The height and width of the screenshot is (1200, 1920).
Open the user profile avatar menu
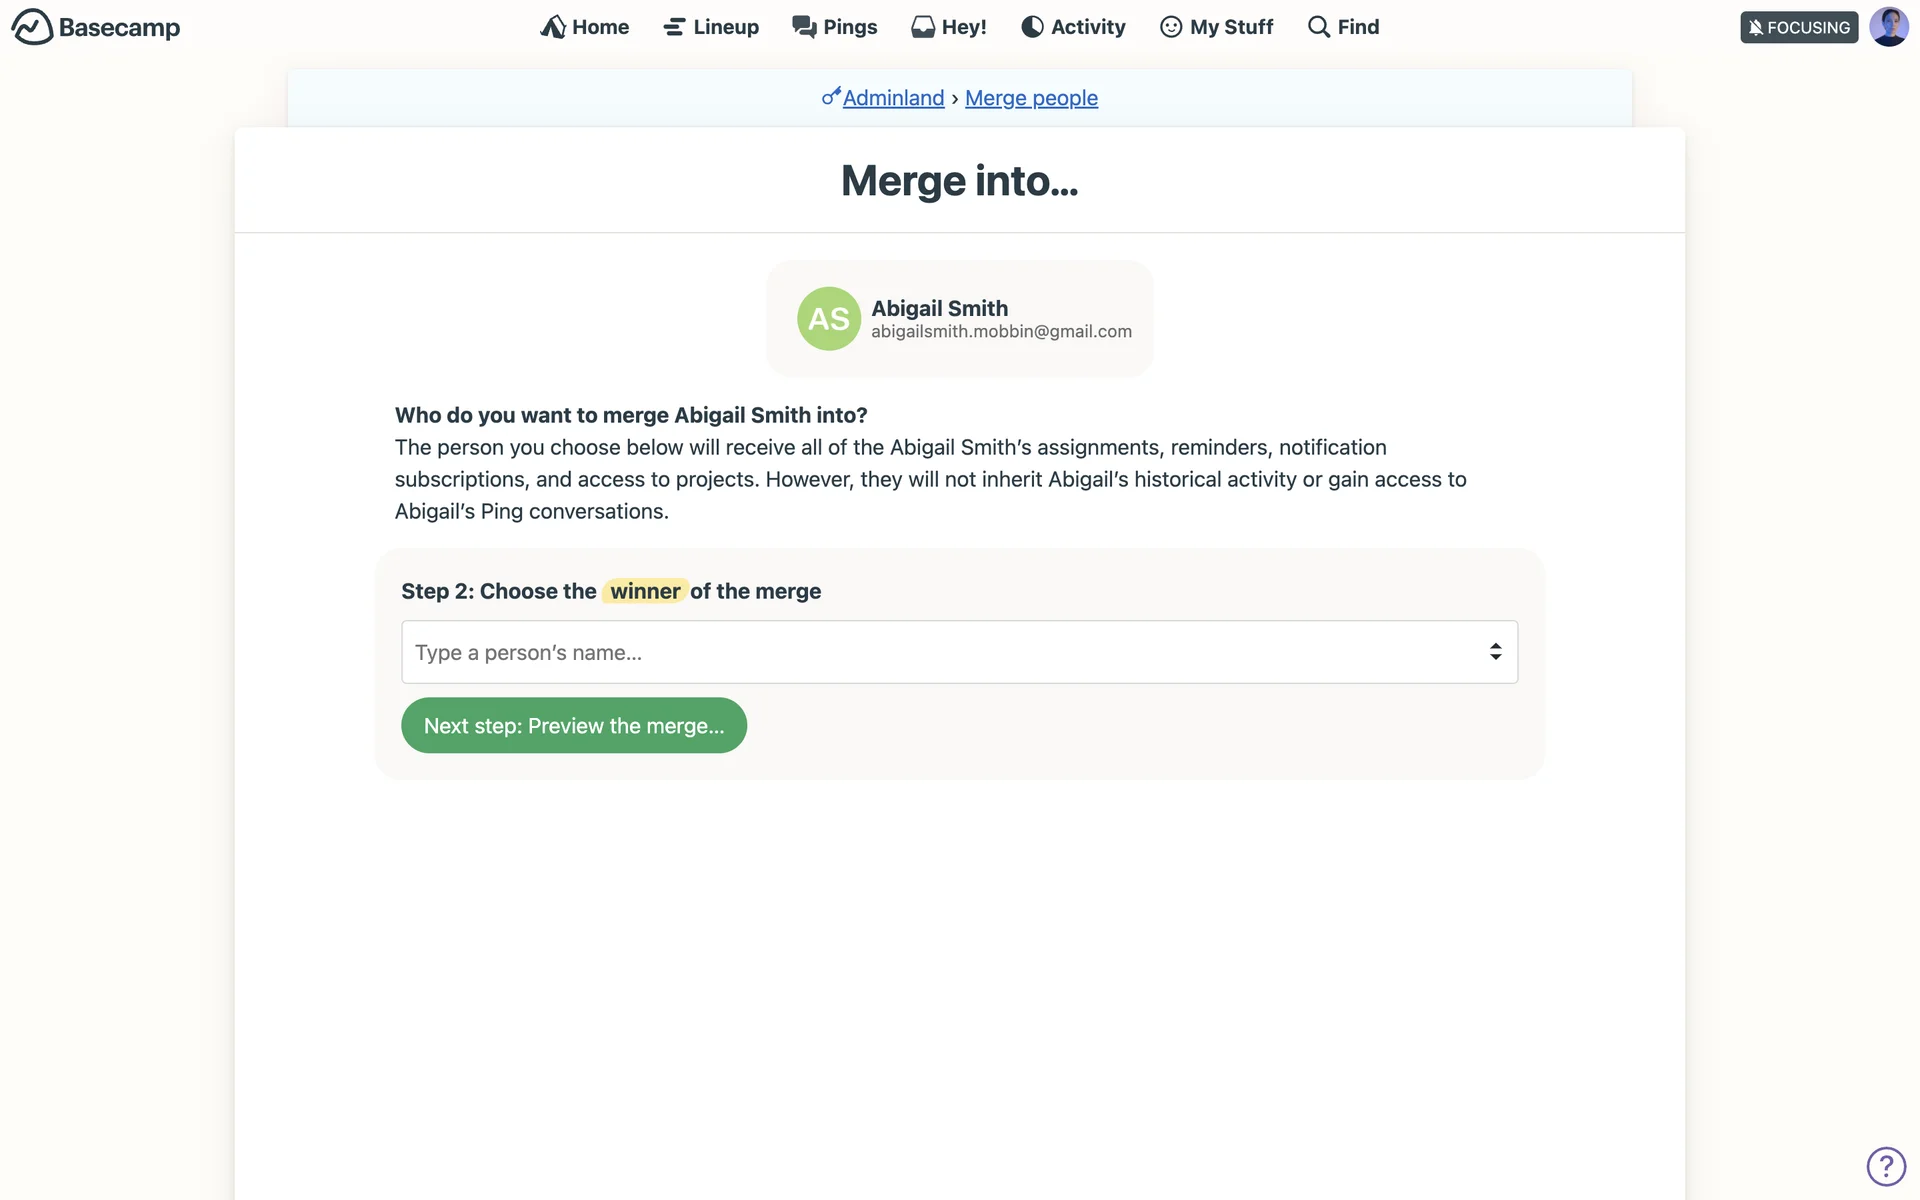click(x=1888, y=27)
